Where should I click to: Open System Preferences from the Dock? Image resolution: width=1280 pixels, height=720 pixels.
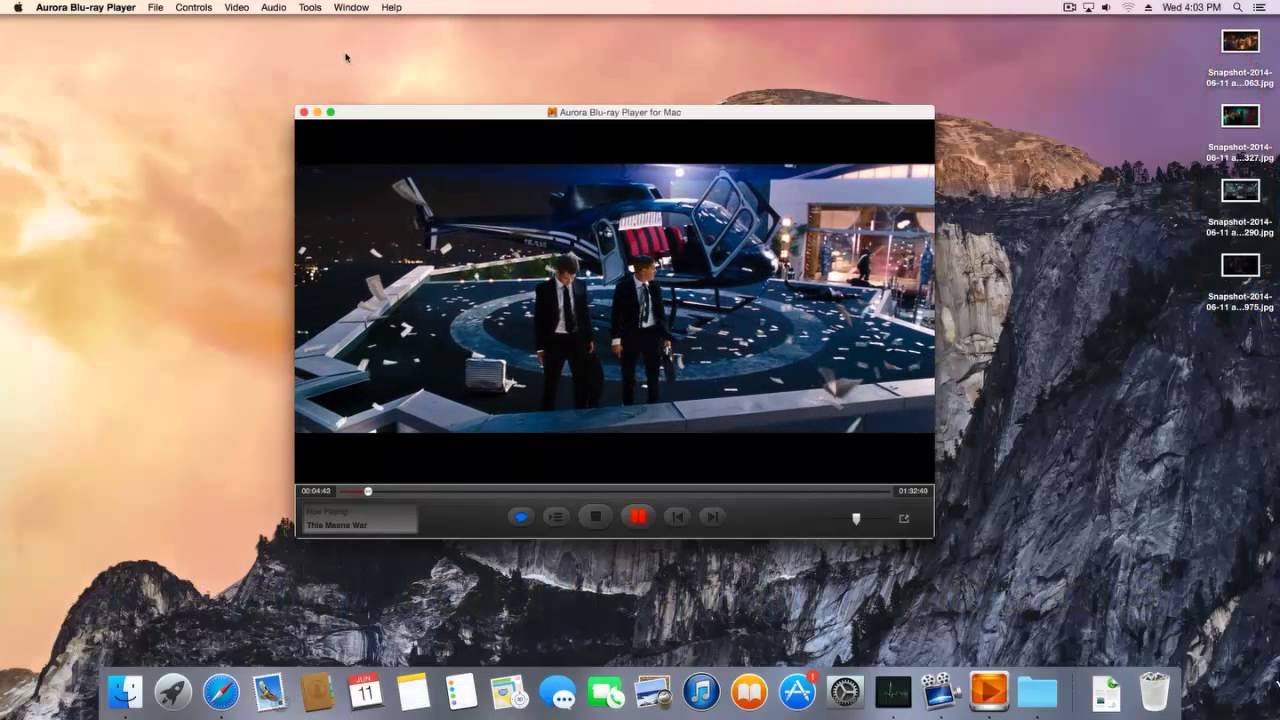tap(845, 692)
